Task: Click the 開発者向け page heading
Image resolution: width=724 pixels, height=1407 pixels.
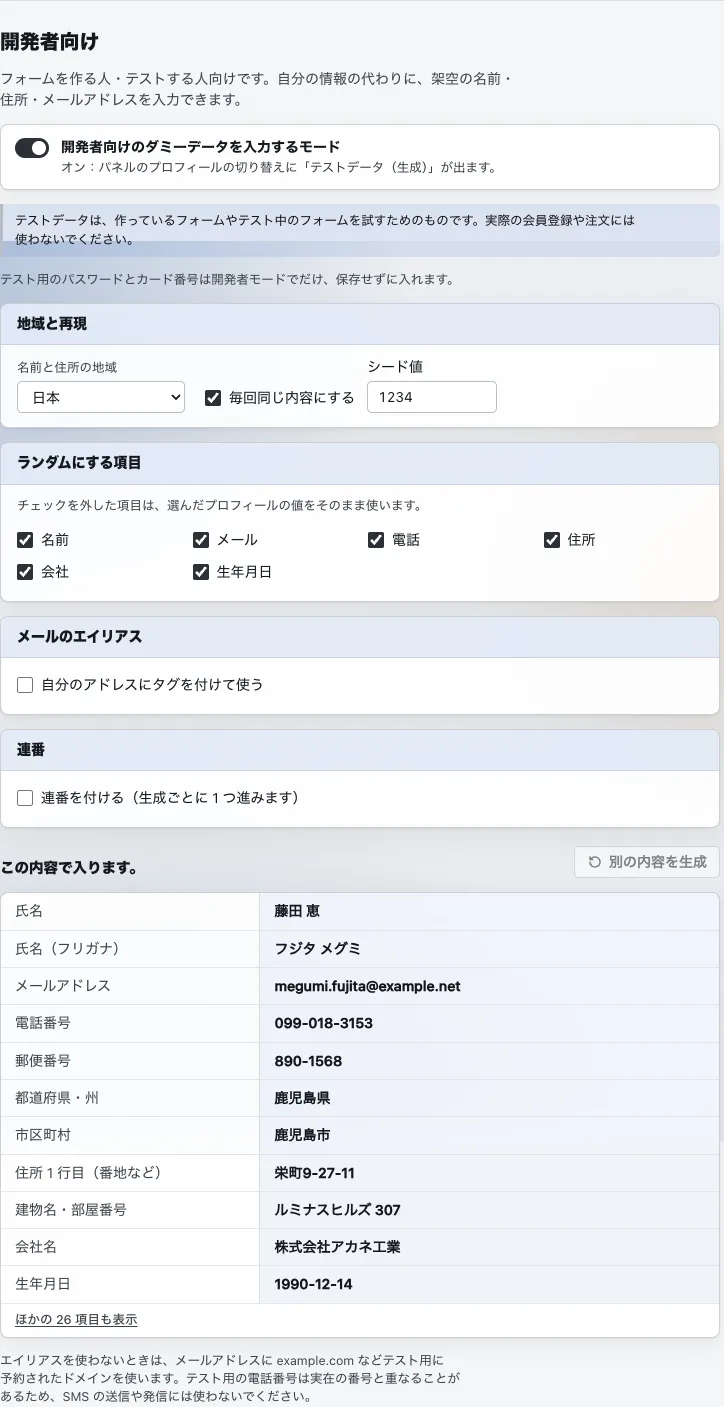Action: click(50, 41)
